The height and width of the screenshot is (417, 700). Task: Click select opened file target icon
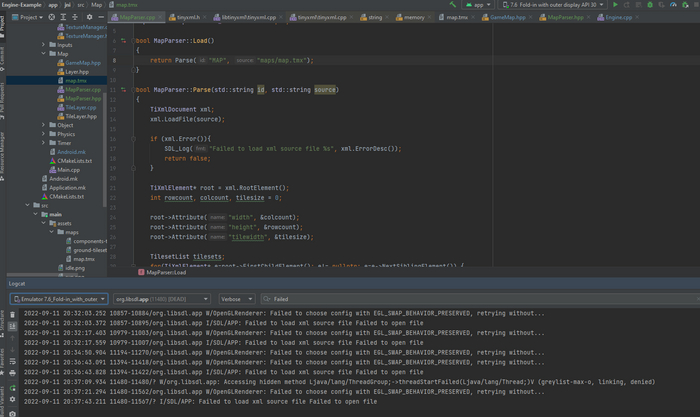[54, 17]
